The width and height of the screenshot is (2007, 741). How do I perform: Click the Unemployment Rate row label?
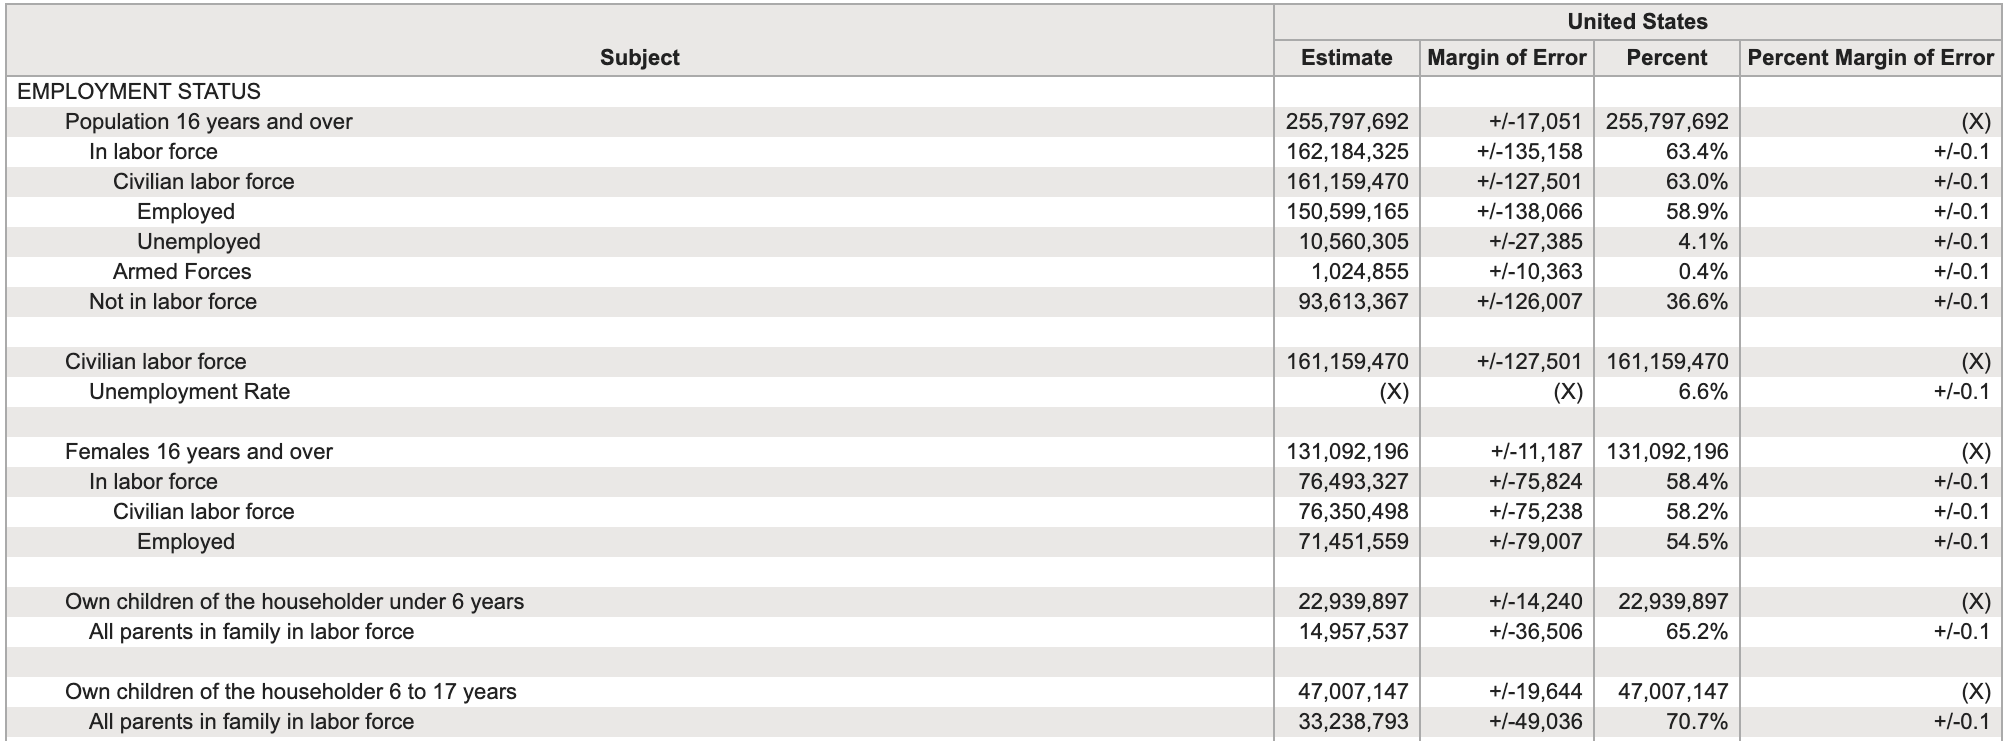pos(189,391)
